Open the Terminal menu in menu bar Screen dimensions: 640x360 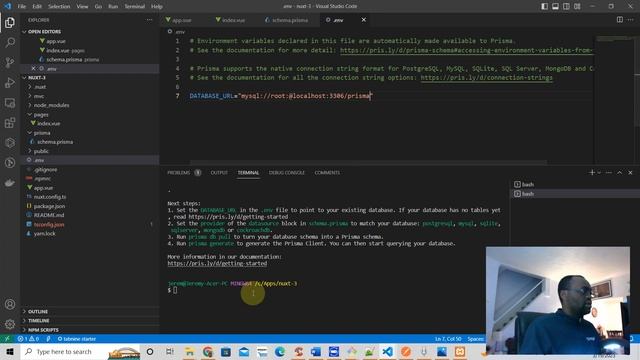134,6
